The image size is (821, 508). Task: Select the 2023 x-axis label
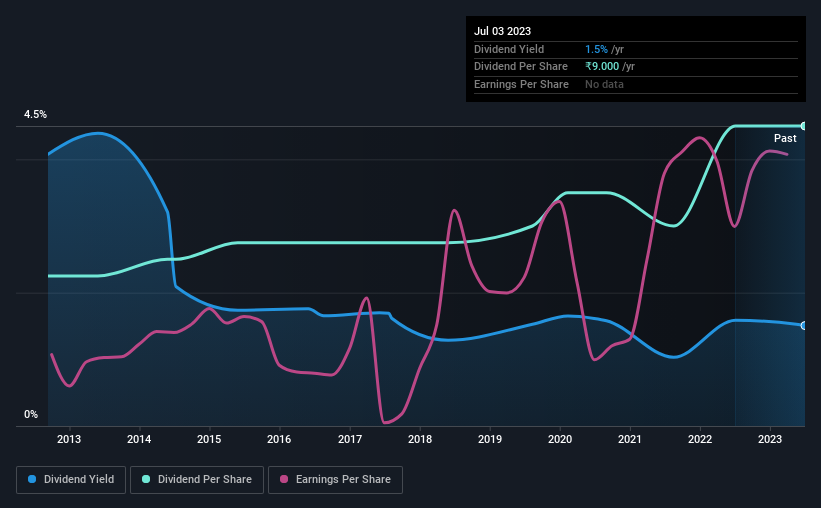(770, 439)
